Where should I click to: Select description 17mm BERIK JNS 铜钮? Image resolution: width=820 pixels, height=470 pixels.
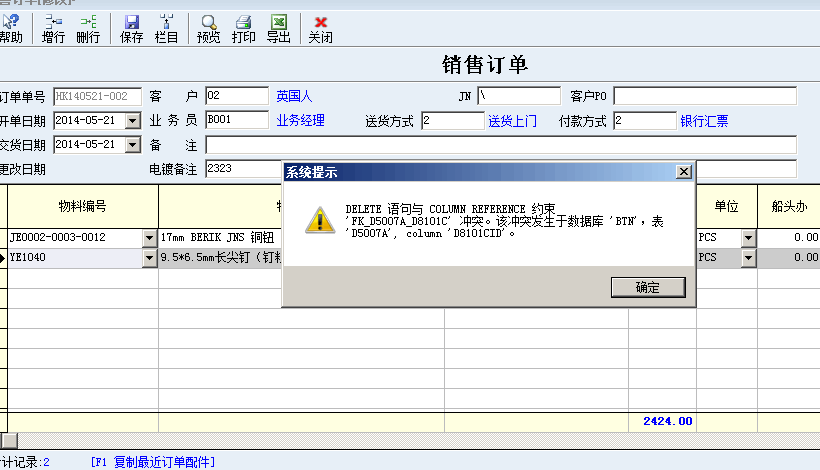(x=220, y=238)
